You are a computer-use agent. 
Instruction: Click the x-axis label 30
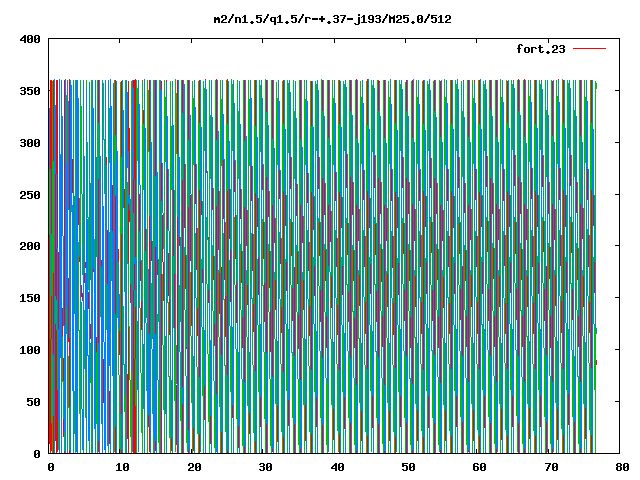coord(265,467)
